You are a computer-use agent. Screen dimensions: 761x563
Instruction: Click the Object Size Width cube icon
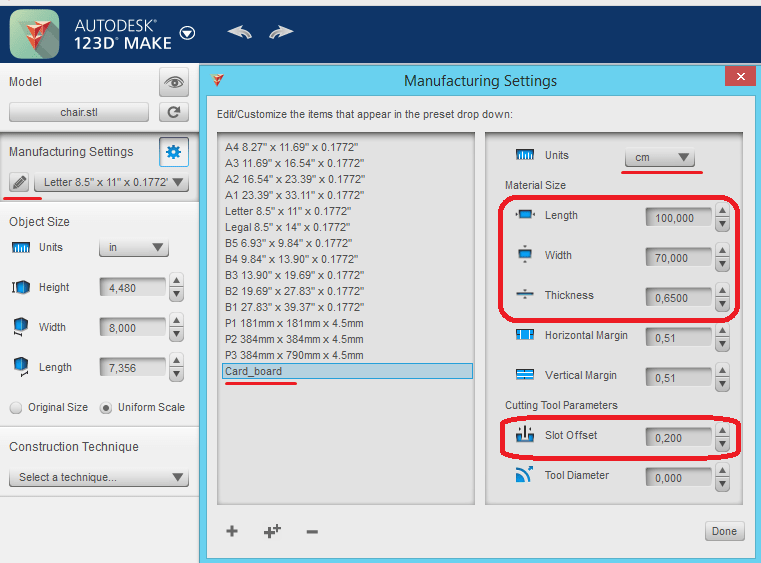pos(21,327)
